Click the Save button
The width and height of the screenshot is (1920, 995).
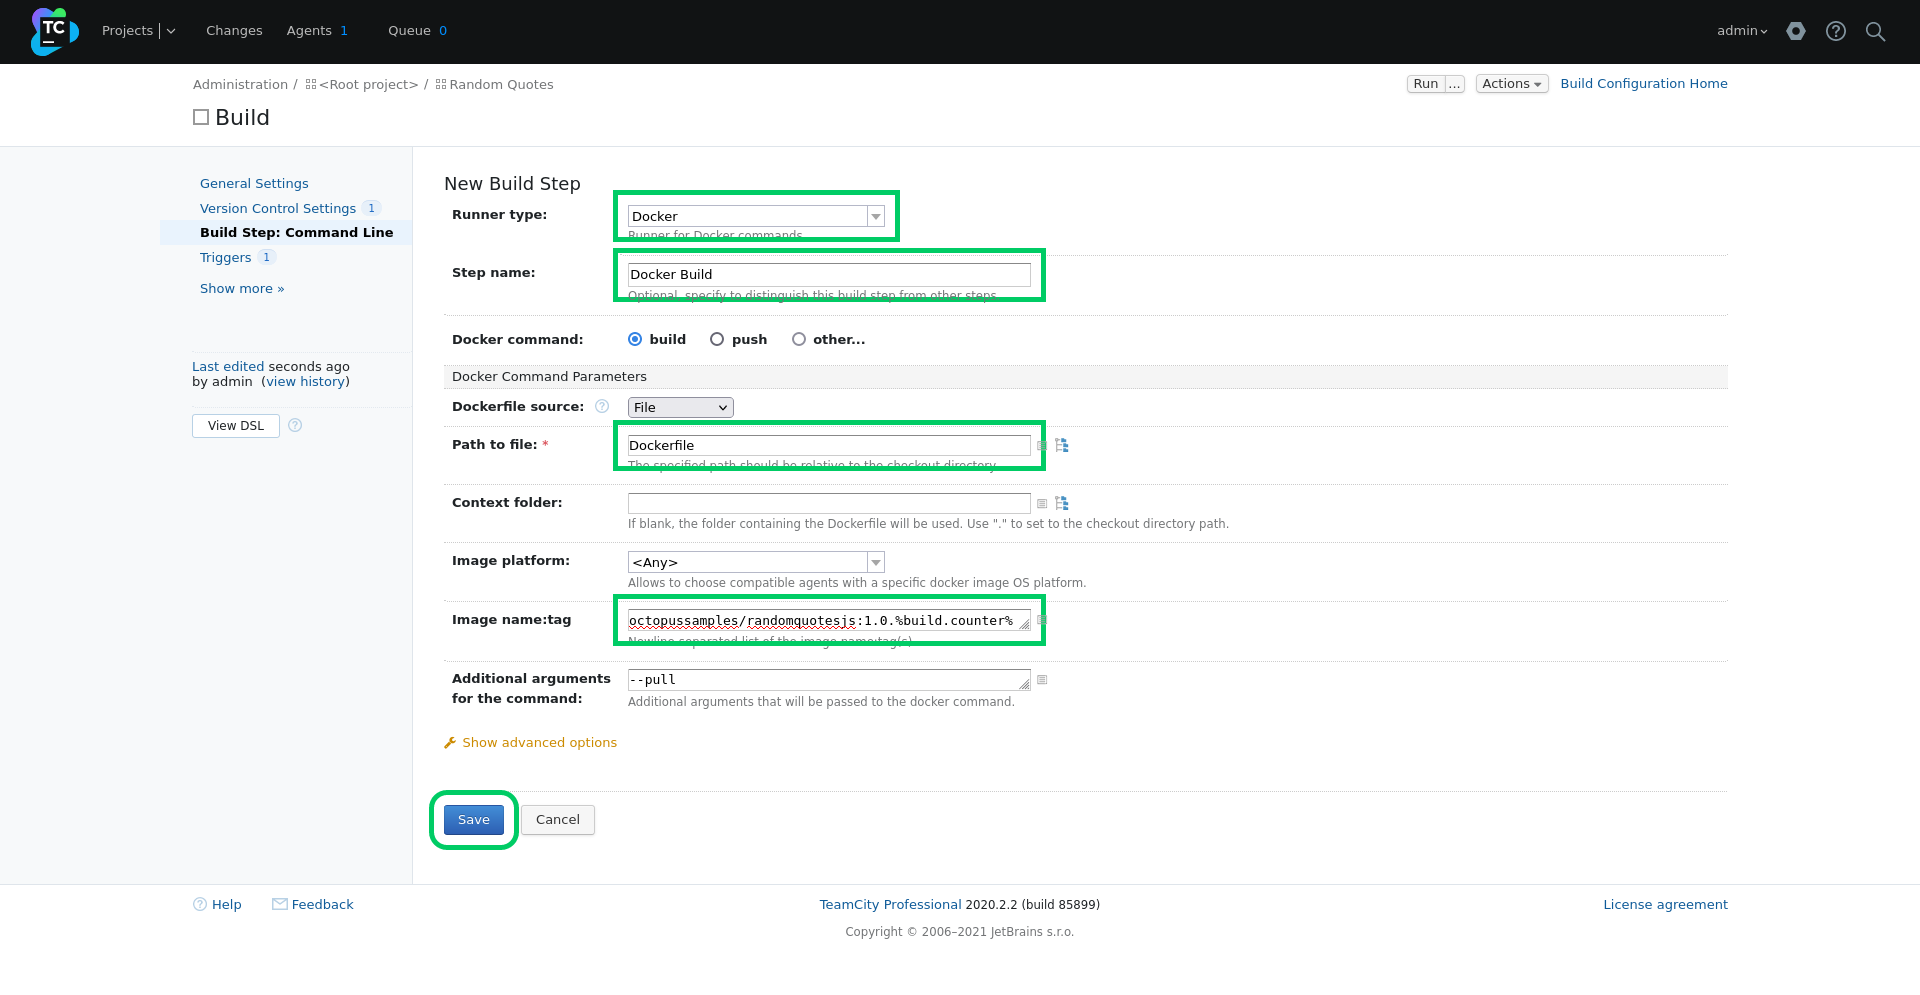click(474, 820)
